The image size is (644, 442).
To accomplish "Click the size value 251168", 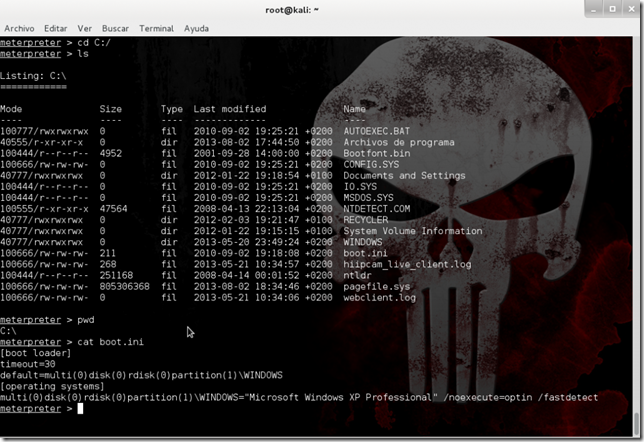I will click(x=116, y=275).
